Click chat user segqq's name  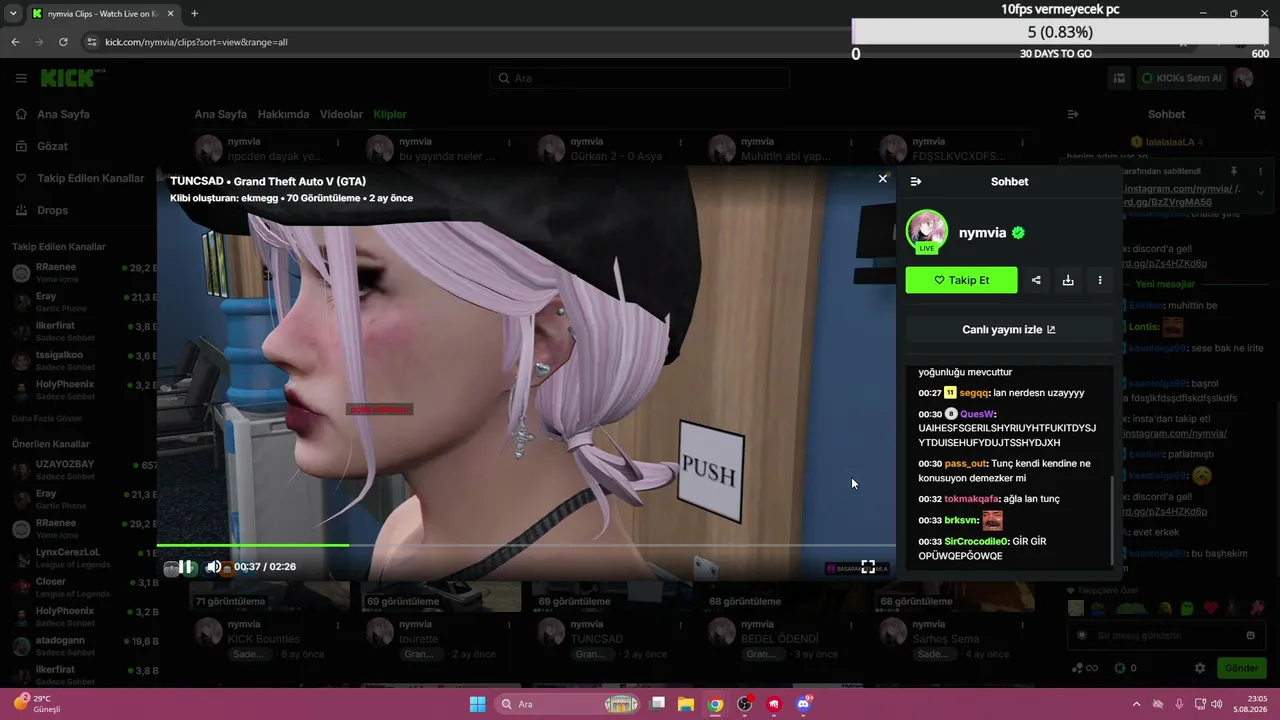[x=974, y=393]
